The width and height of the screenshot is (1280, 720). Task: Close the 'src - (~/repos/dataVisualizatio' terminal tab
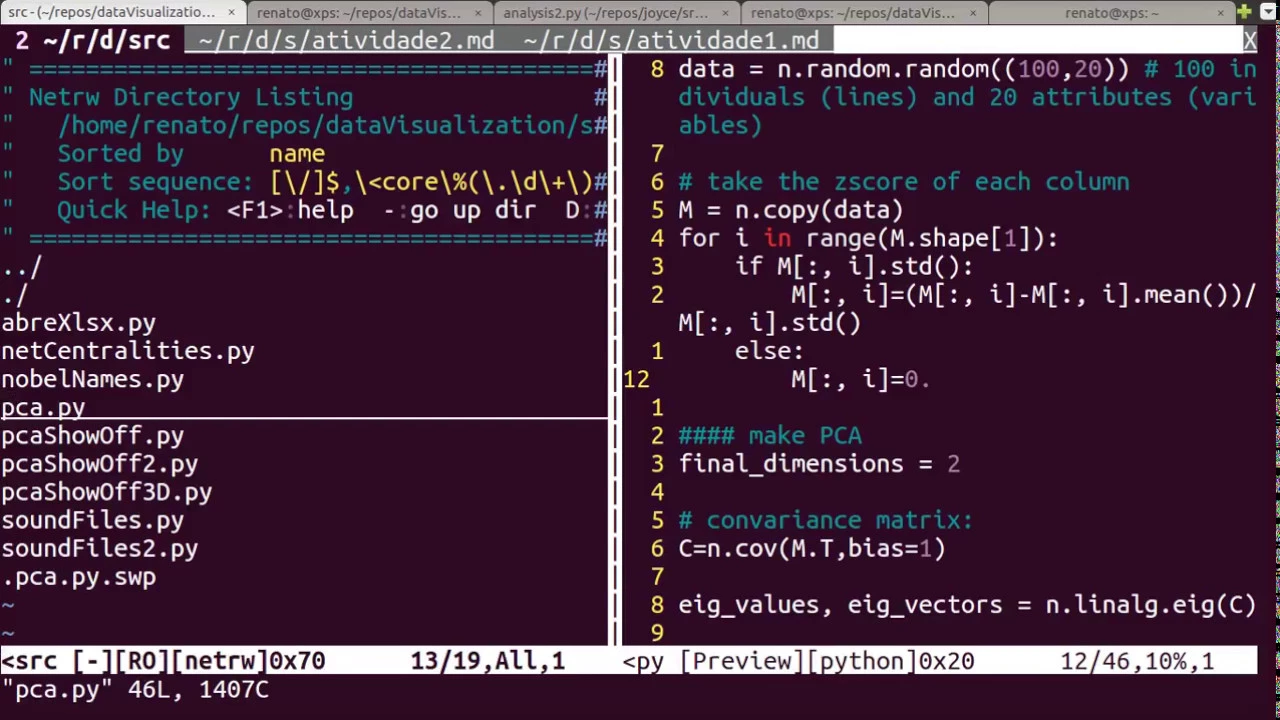tap(231, 13)
